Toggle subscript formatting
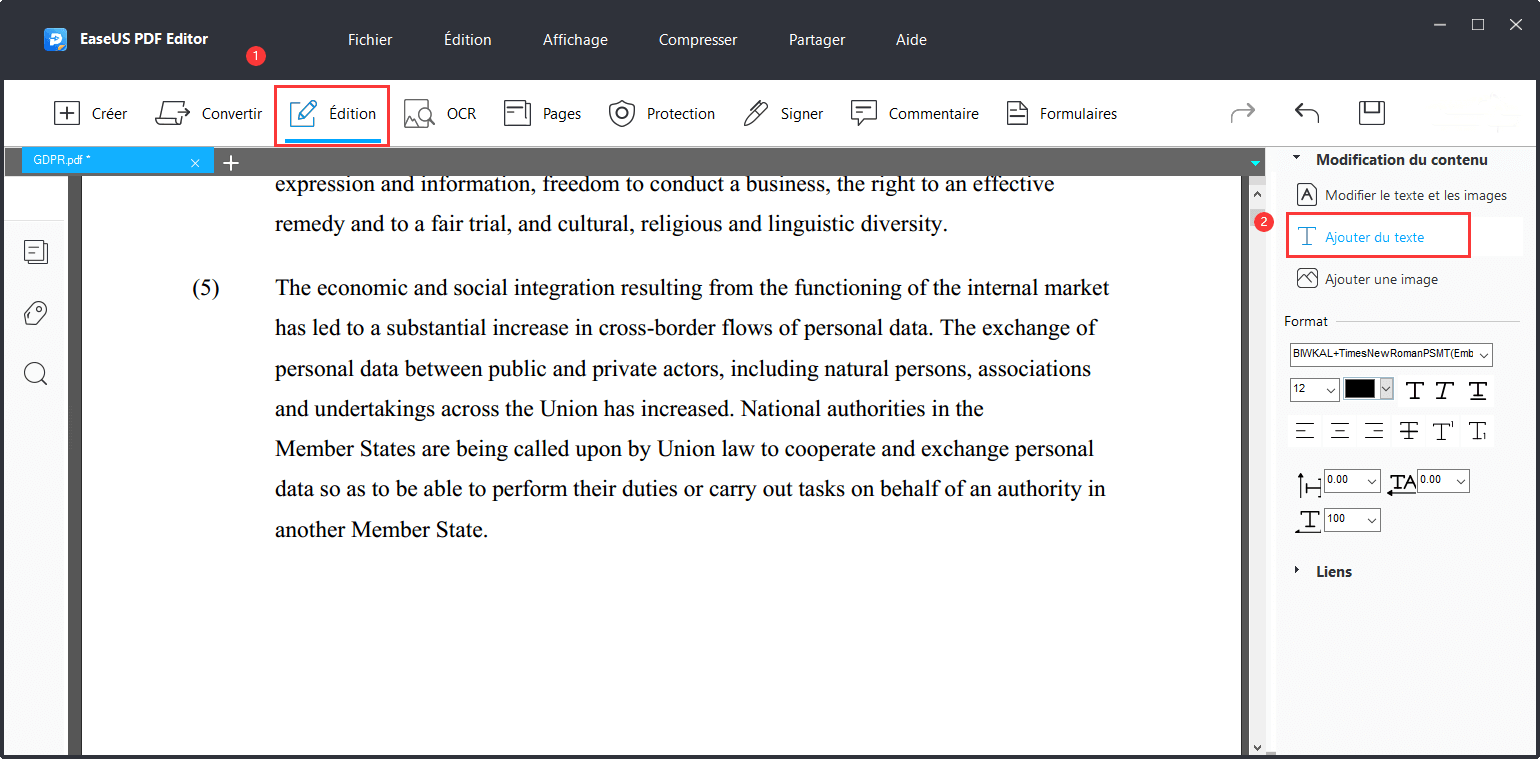Image resolution: width=1540 pixels, height=759 pixels. pos(1477,431)
